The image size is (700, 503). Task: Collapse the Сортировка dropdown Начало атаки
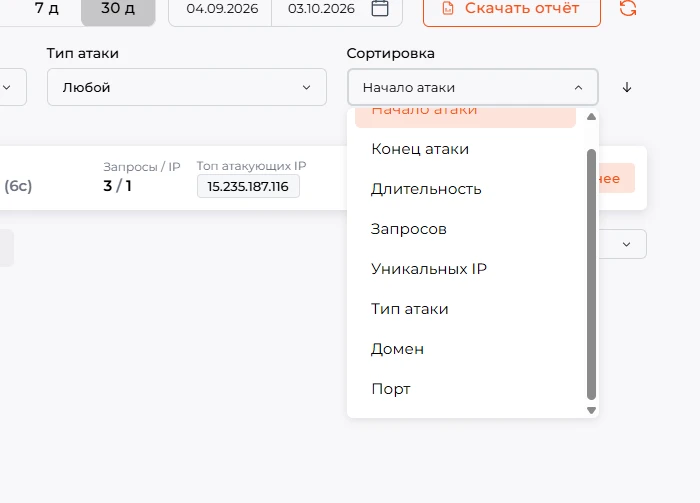[x=472, y=87]
